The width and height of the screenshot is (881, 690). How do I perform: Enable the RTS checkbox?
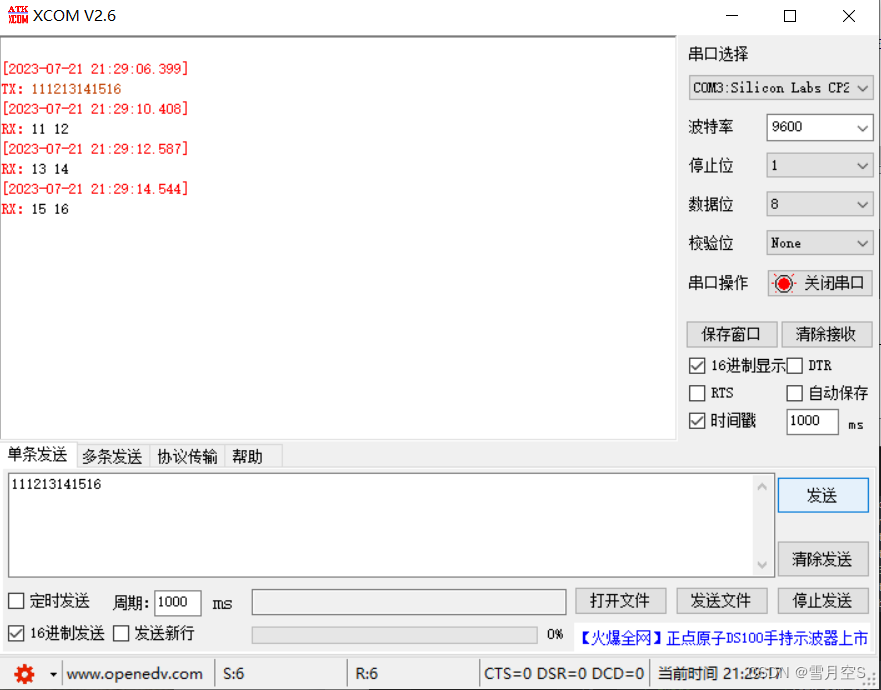pos(697,393)
